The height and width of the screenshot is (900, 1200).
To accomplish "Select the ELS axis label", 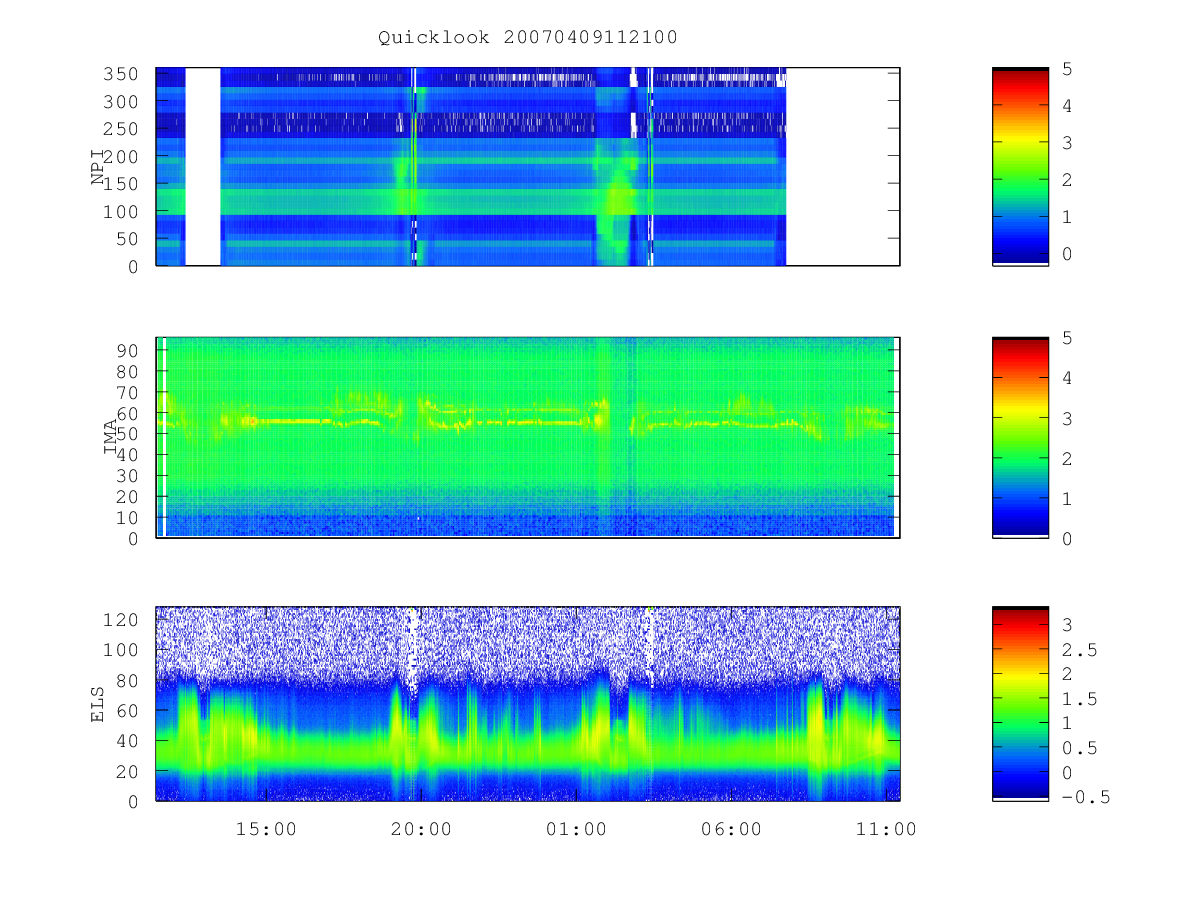I will point(99,704).
